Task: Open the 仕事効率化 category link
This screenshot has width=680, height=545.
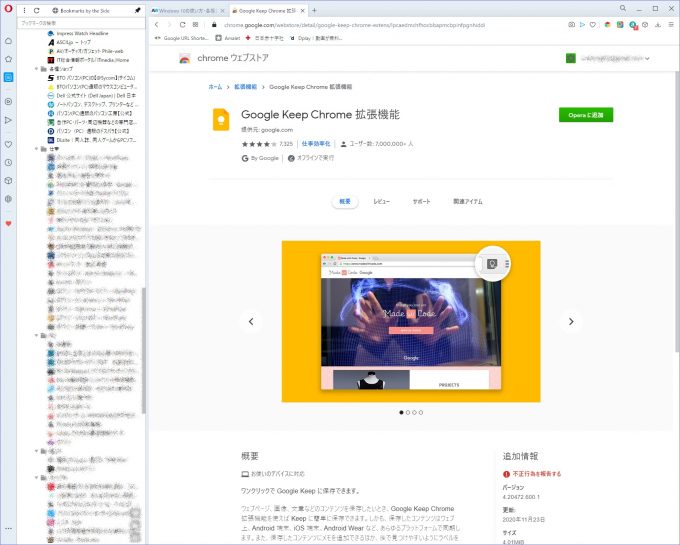Action: coord(316,144)
